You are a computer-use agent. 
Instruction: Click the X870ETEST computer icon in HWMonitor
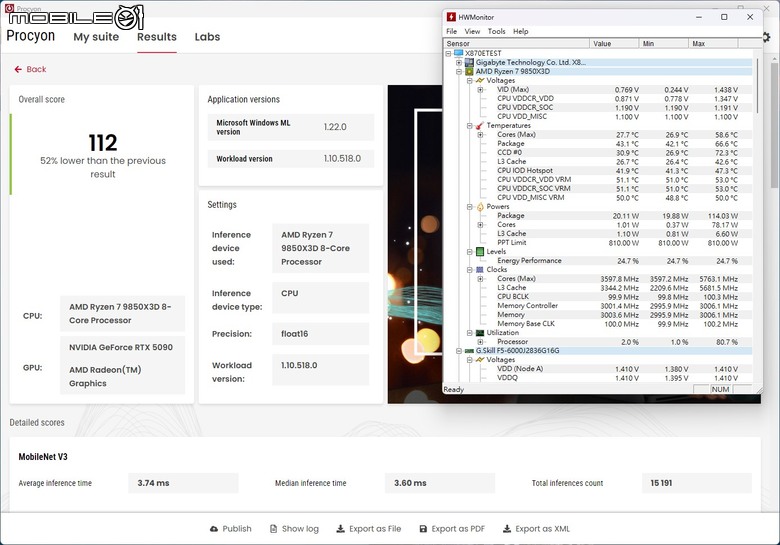[x=458, y=53]
